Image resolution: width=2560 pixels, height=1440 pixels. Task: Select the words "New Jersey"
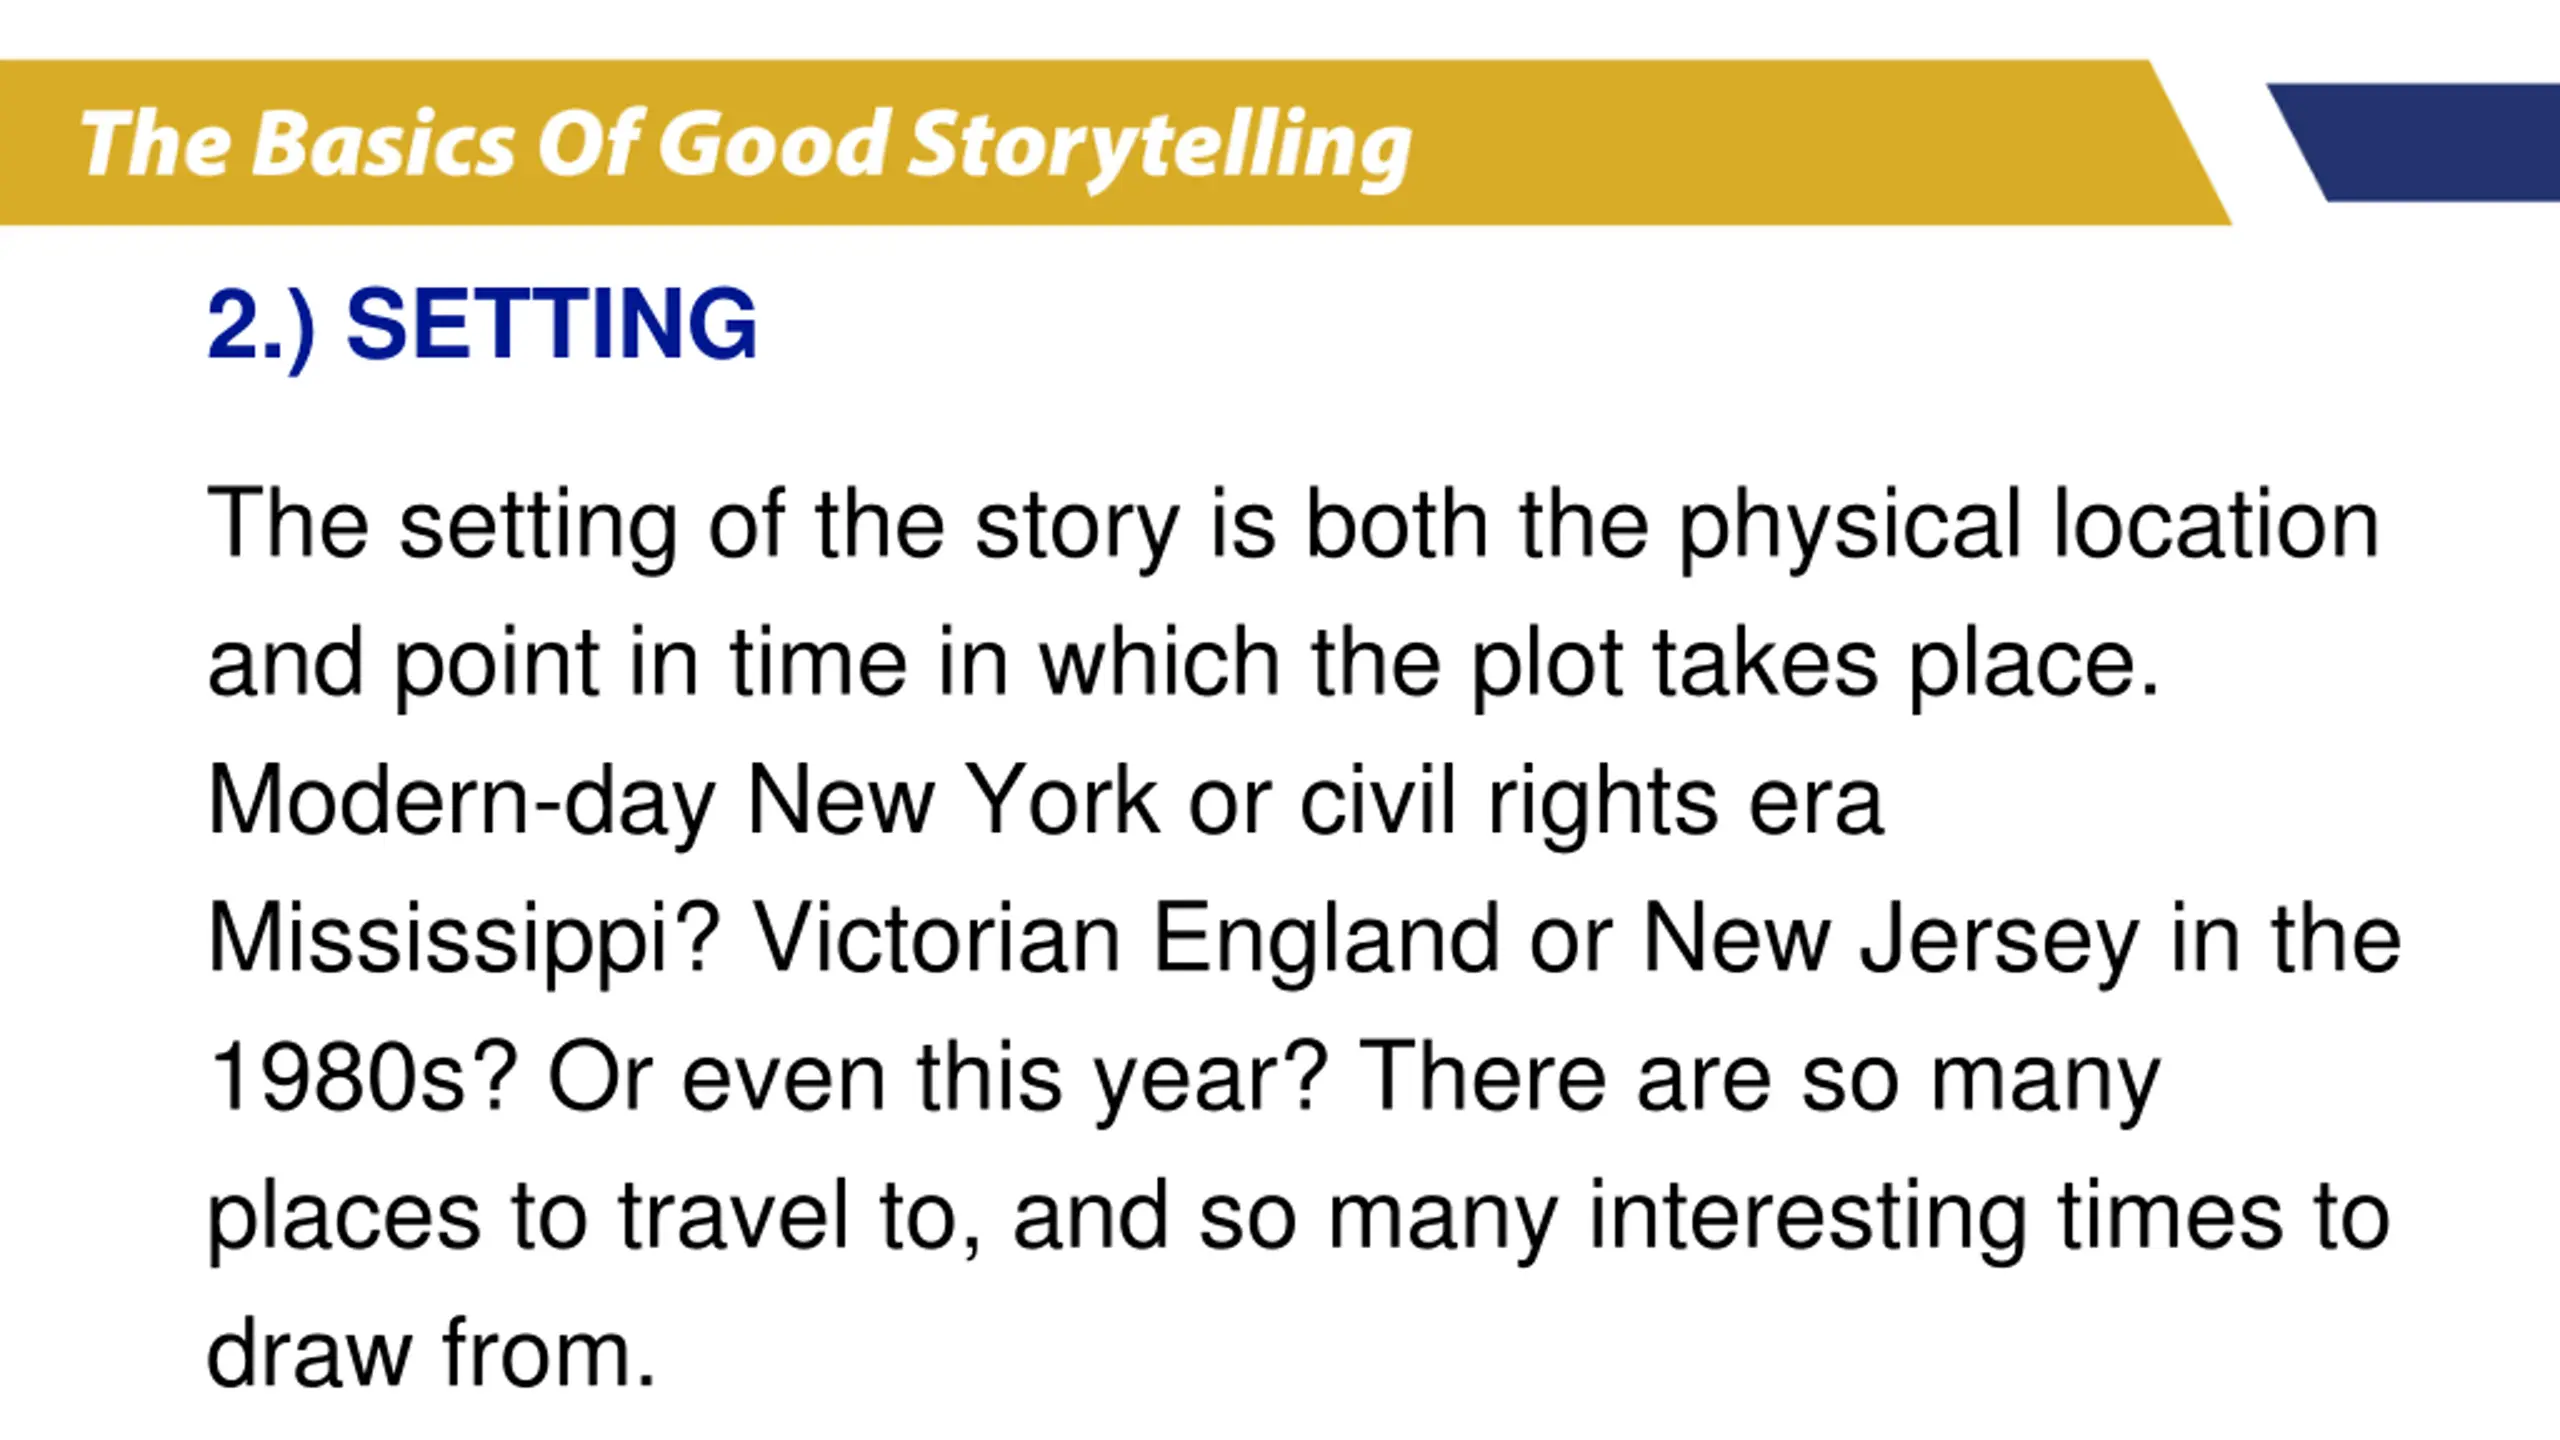tap(1891, 941)
